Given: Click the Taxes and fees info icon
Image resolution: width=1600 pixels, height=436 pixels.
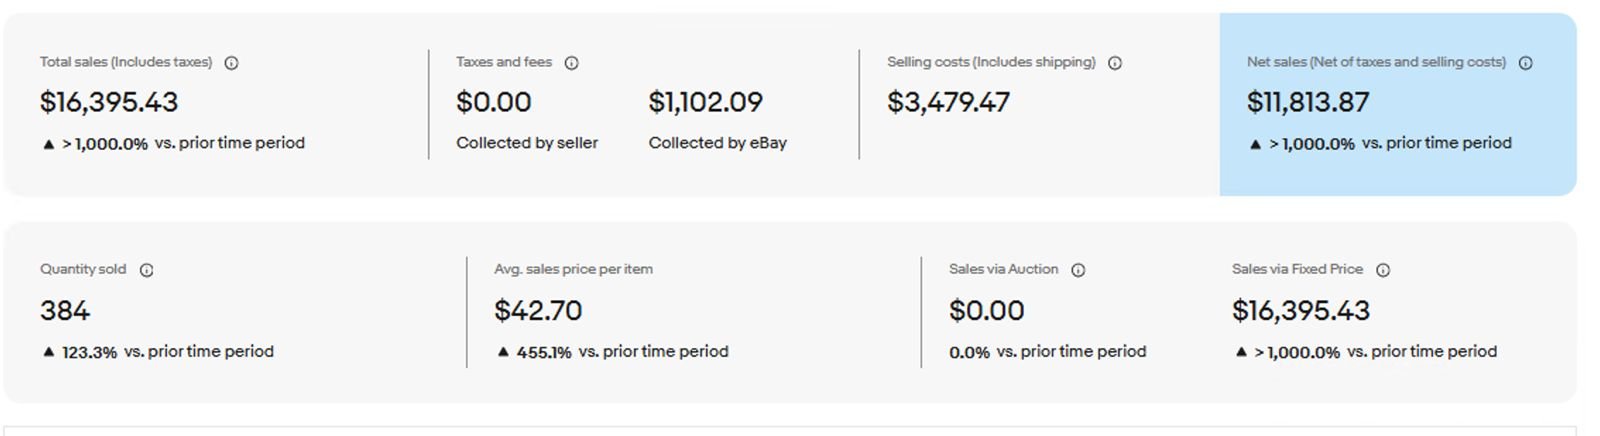Looking at the screenshot, I should pos(571,63).
